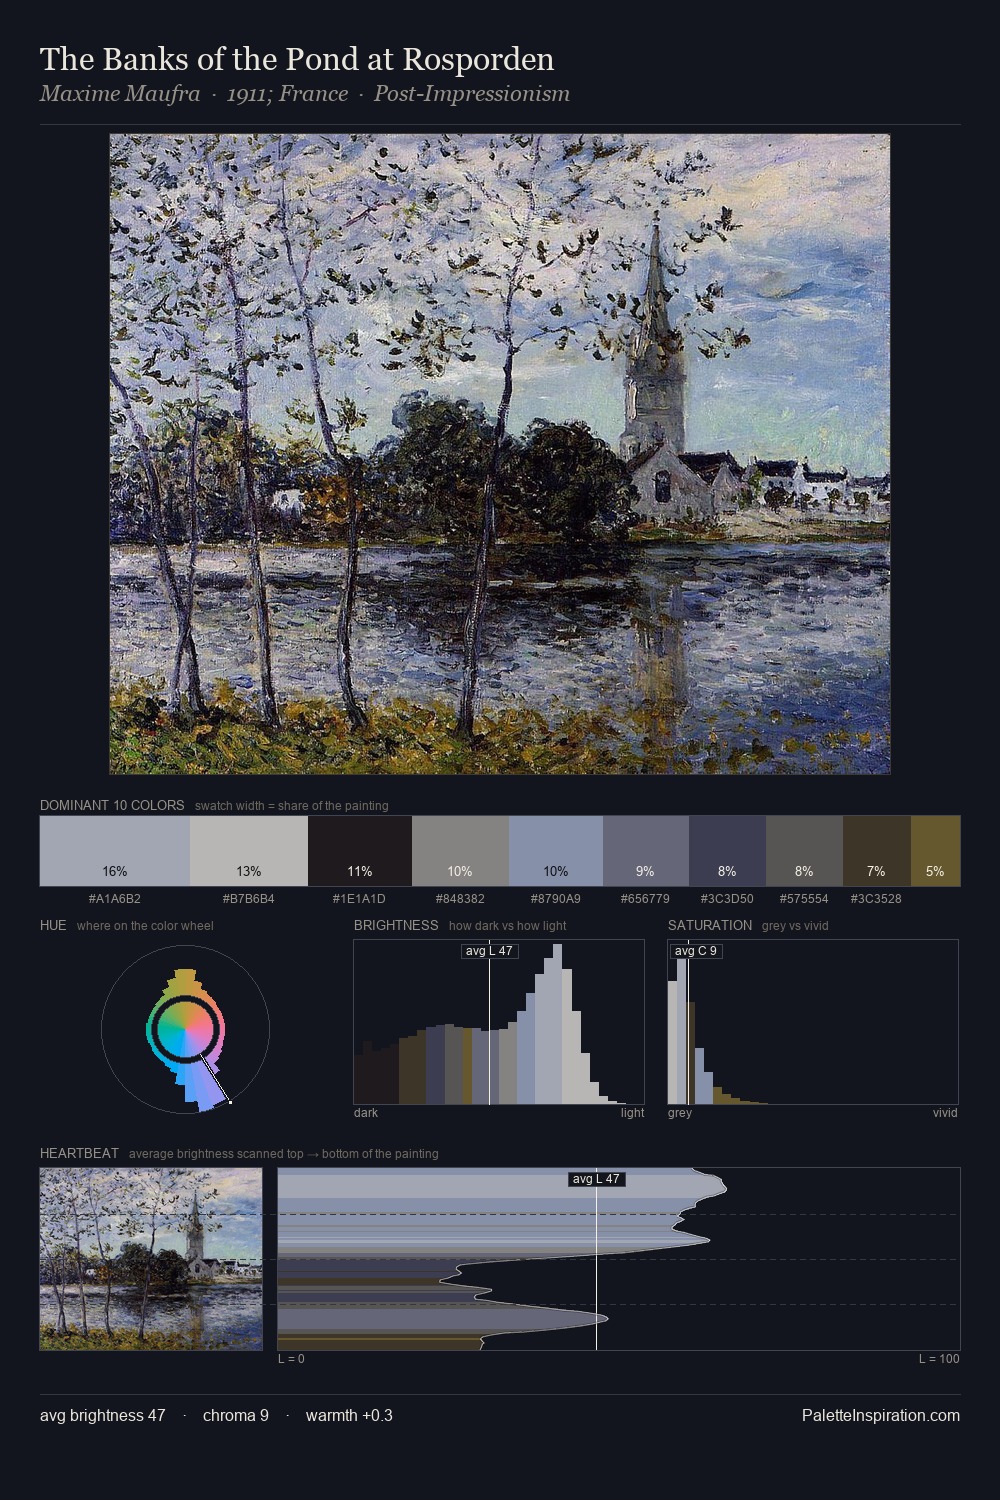1000x1500 pixels.
Task: Click the 'avg brightness 47' footer stat
Action: (103, 1415)
